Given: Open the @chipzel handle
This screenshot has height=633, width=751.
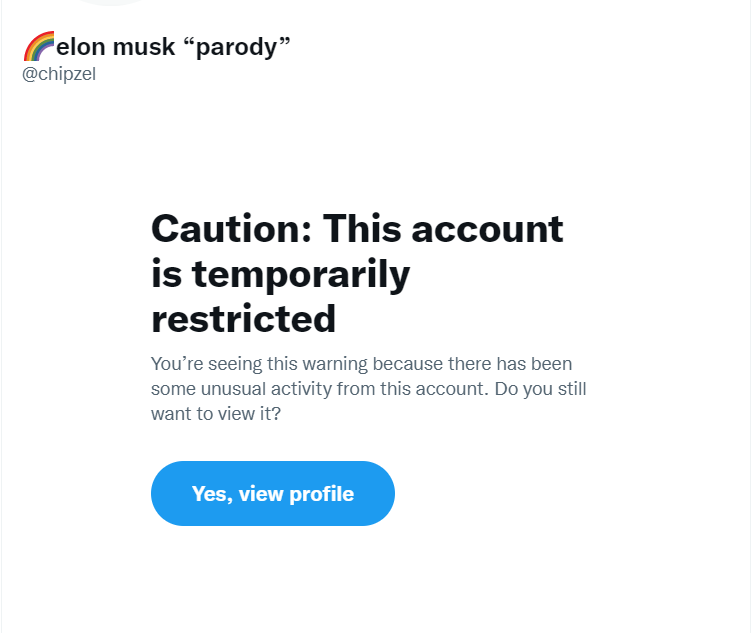Looking at the screenshot, I should pos(59,74).
